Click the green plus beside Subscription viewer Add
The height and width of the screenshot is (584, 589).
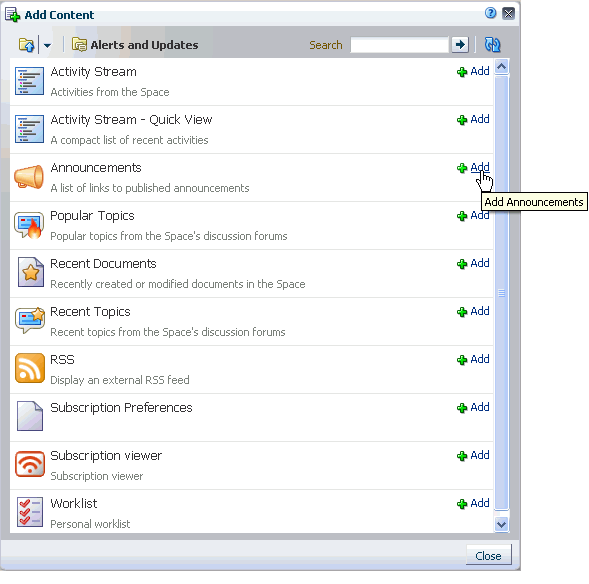[x=462, y=456]
